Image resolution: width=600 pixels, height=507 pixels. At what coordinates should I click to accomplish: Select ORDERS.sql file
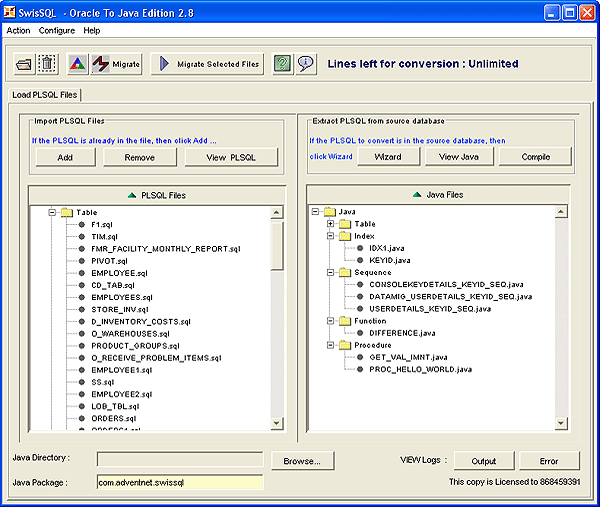[114, 419]
